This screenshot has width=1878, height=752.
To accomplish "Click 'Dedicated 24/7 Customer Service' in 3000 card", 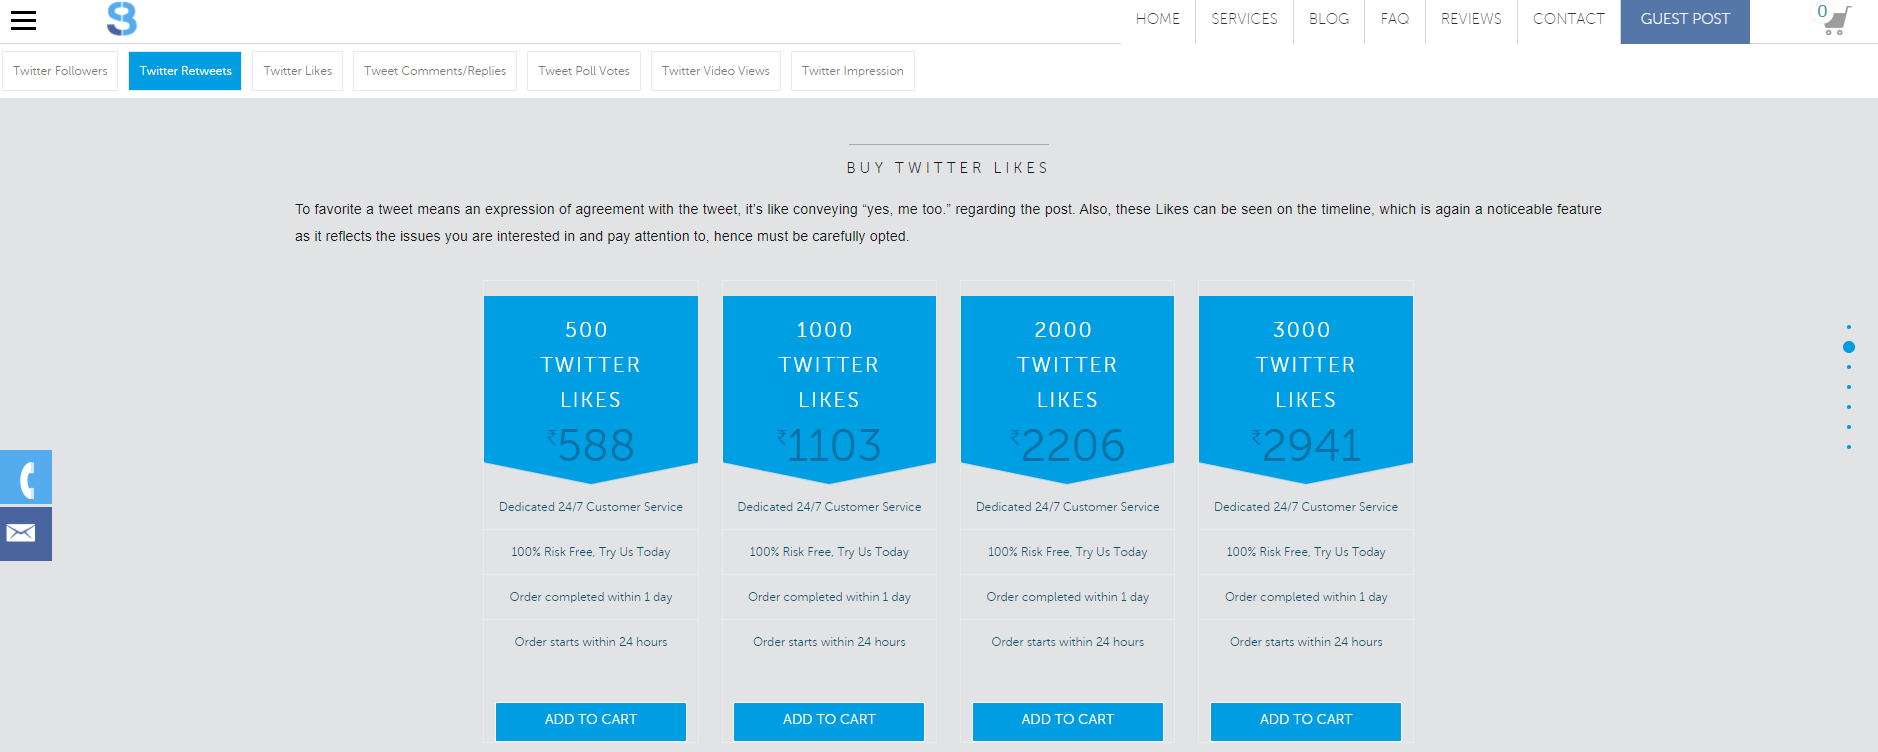I will 1306,507.
